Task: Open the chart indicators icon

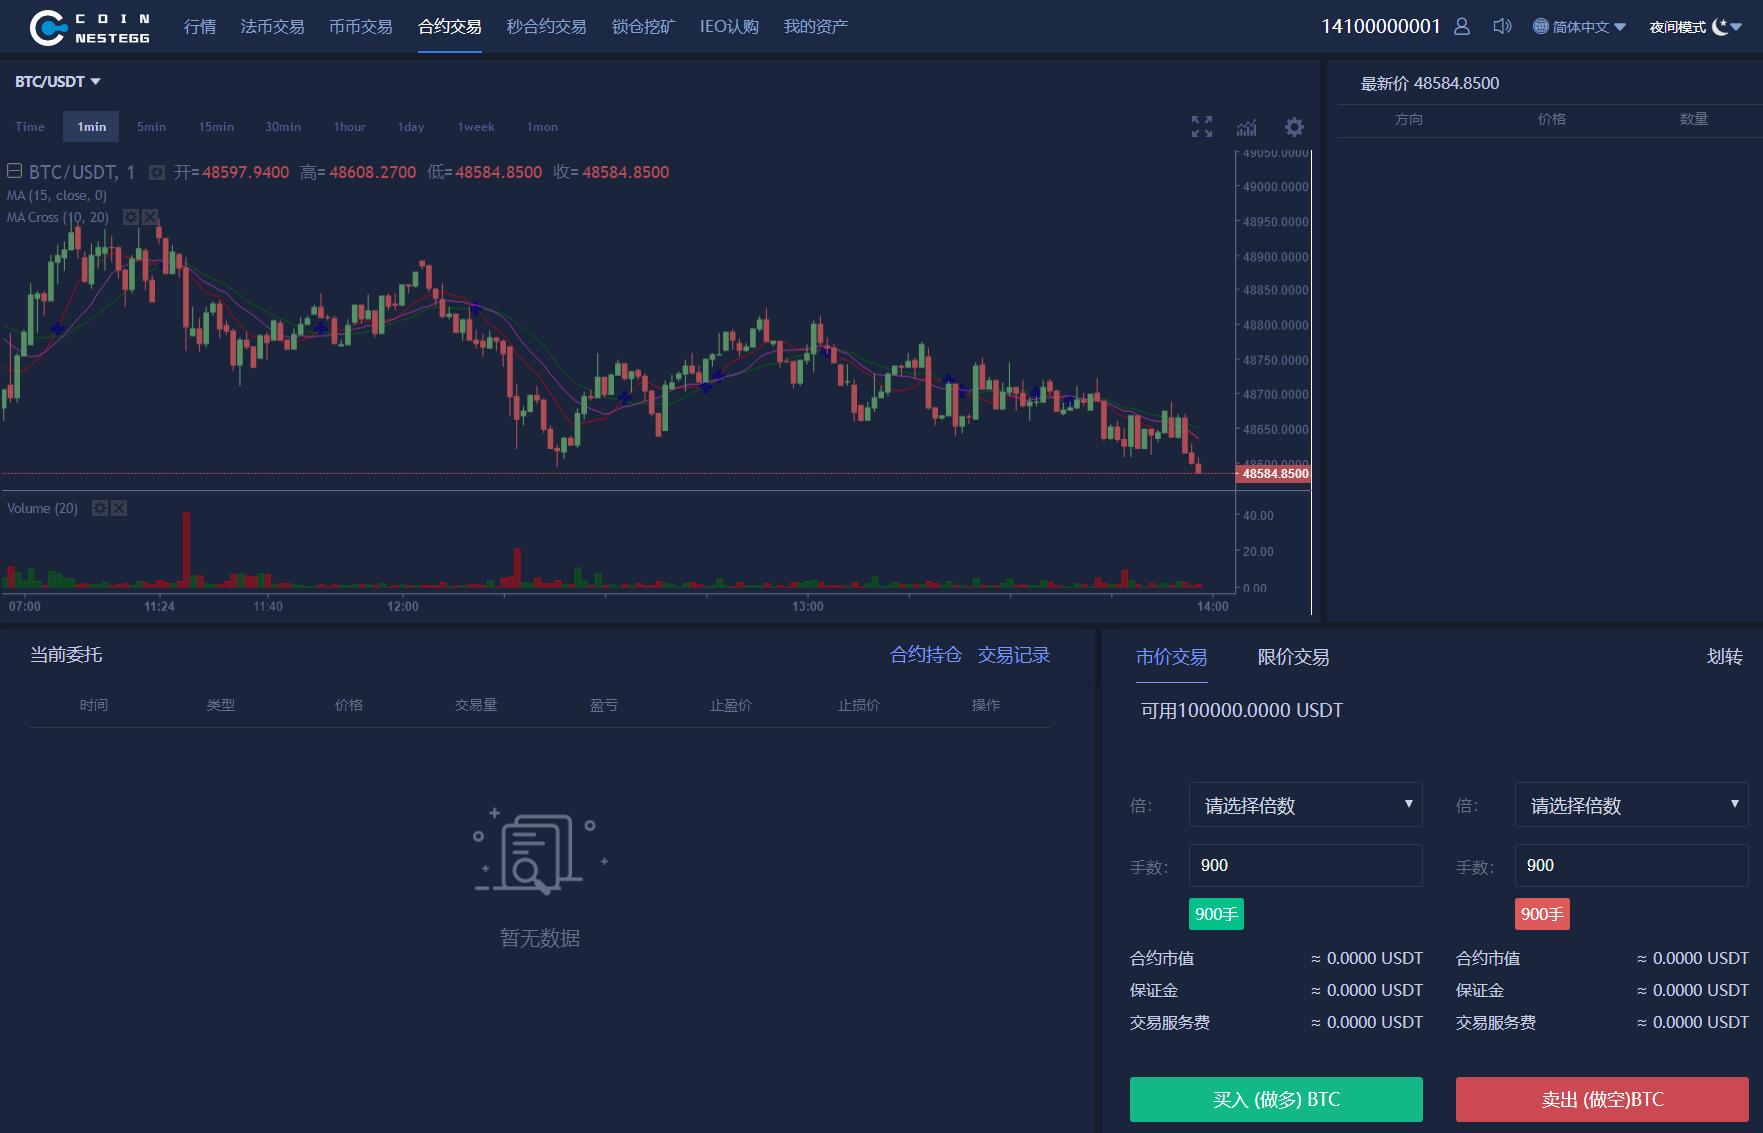Action: pyautogui.click(x=1246, y=127)
